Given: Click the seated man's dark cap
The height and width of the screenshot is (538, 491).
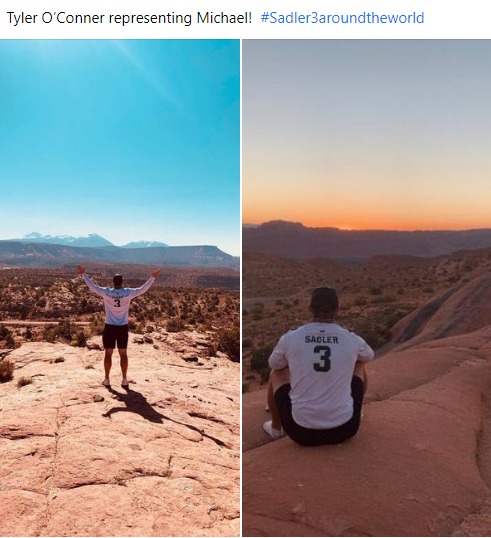Looking at the screenshot, I should pos(324,300).
